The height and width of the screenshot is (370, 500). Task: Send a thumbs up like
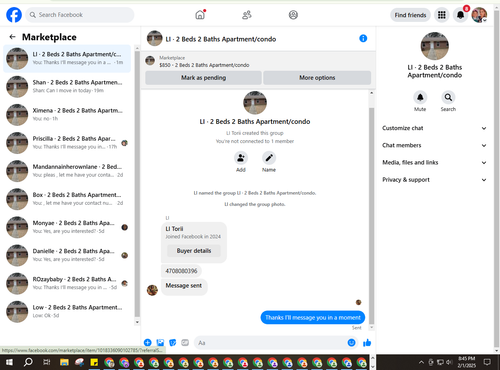pos(367,343)
